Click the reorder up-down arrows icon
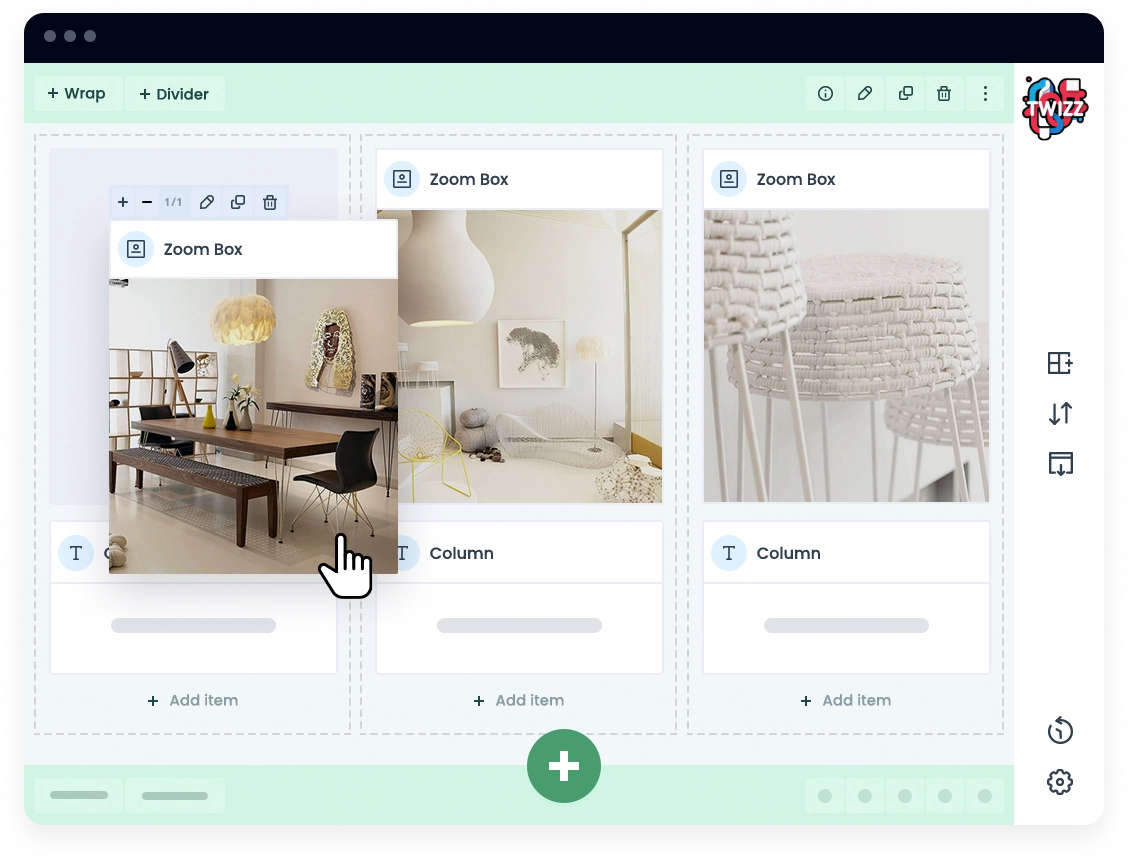 point(1060,413)
